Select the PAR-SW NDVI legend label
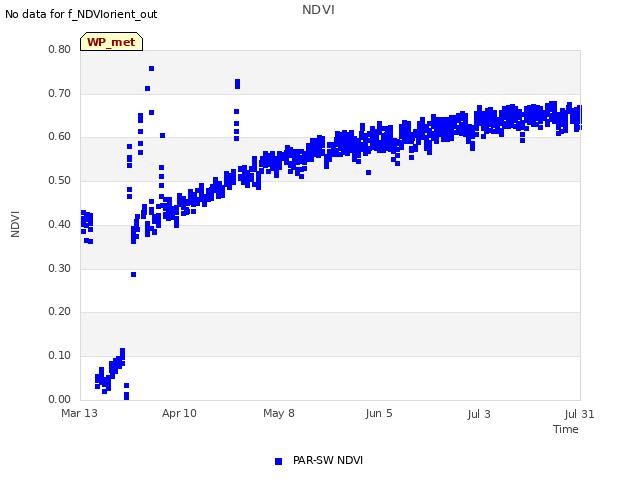This screenshot has height=480, width=640. [328, 460]
